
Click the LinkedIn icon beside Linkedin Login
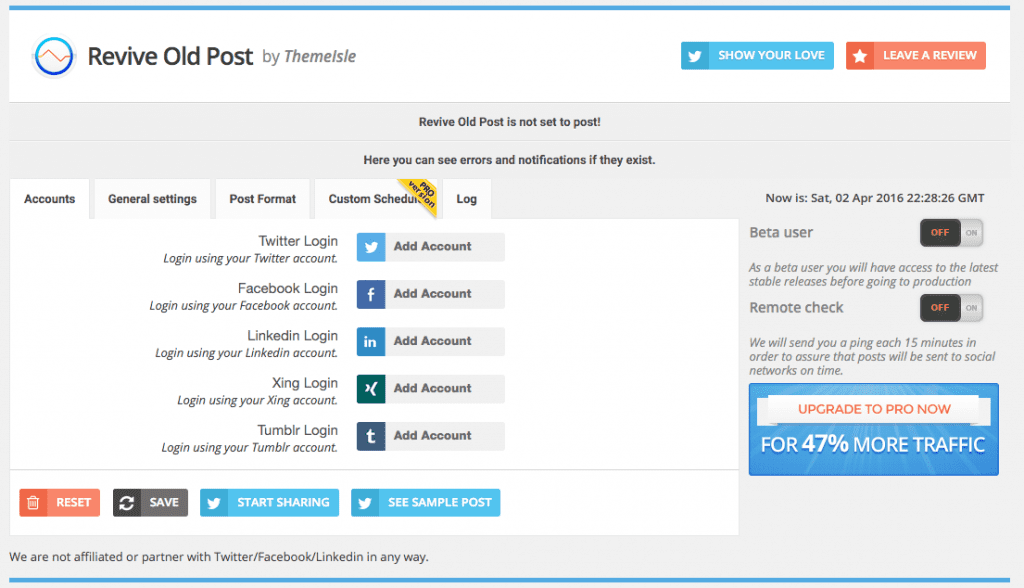(371, 342)
